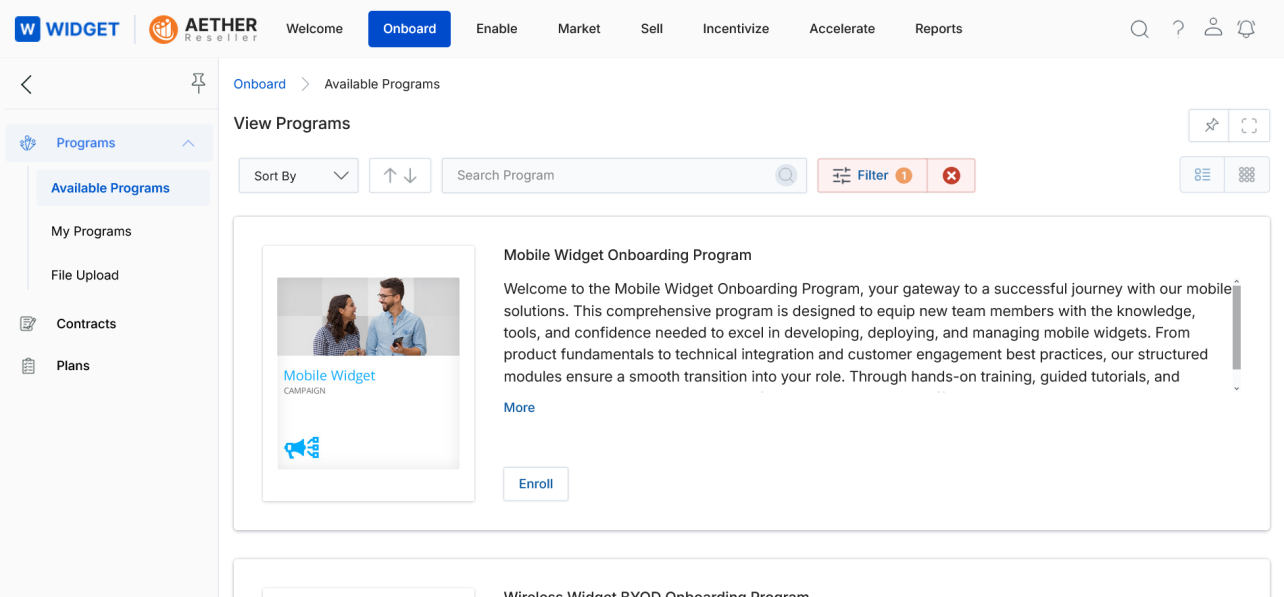Image resolution: width=1284 pixels, height=597 pixels.
Task: Go to the Accelerate tab
Action: tap(842, 29)
